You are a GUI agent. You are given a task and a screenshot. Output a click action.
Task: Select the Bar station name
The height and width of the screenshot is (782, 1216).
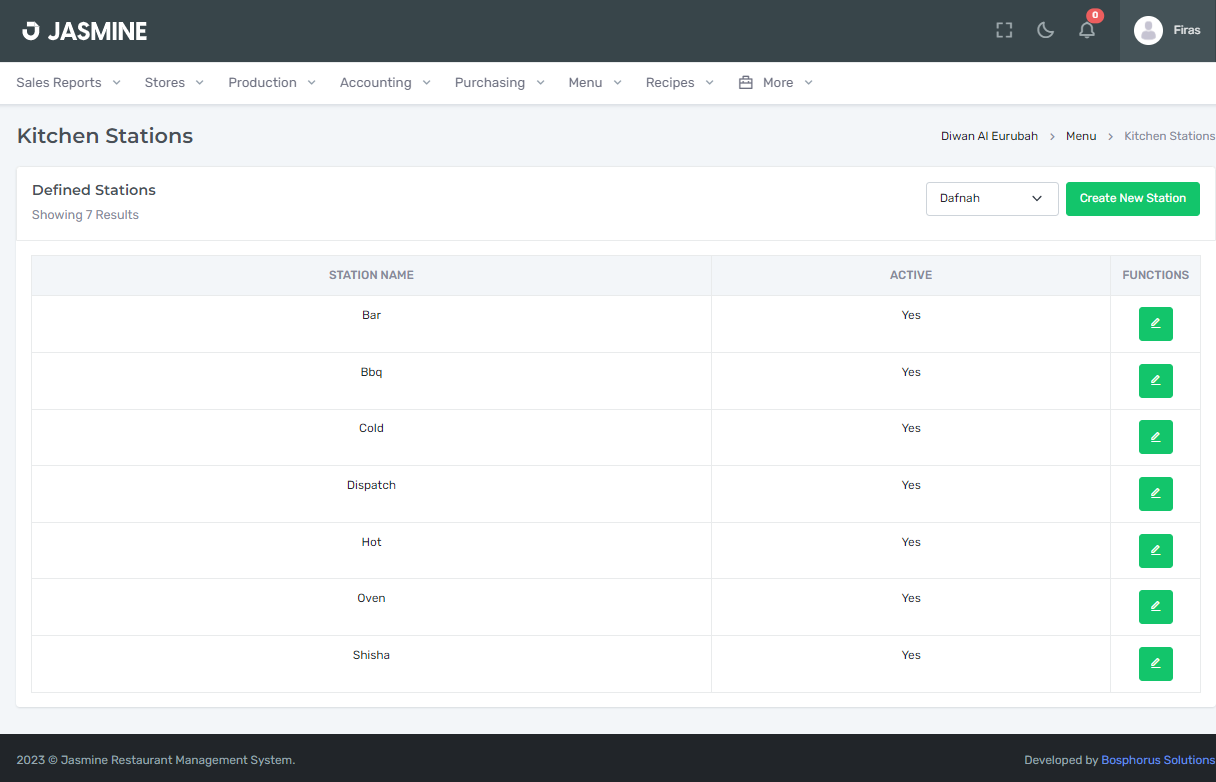point(371,315)
